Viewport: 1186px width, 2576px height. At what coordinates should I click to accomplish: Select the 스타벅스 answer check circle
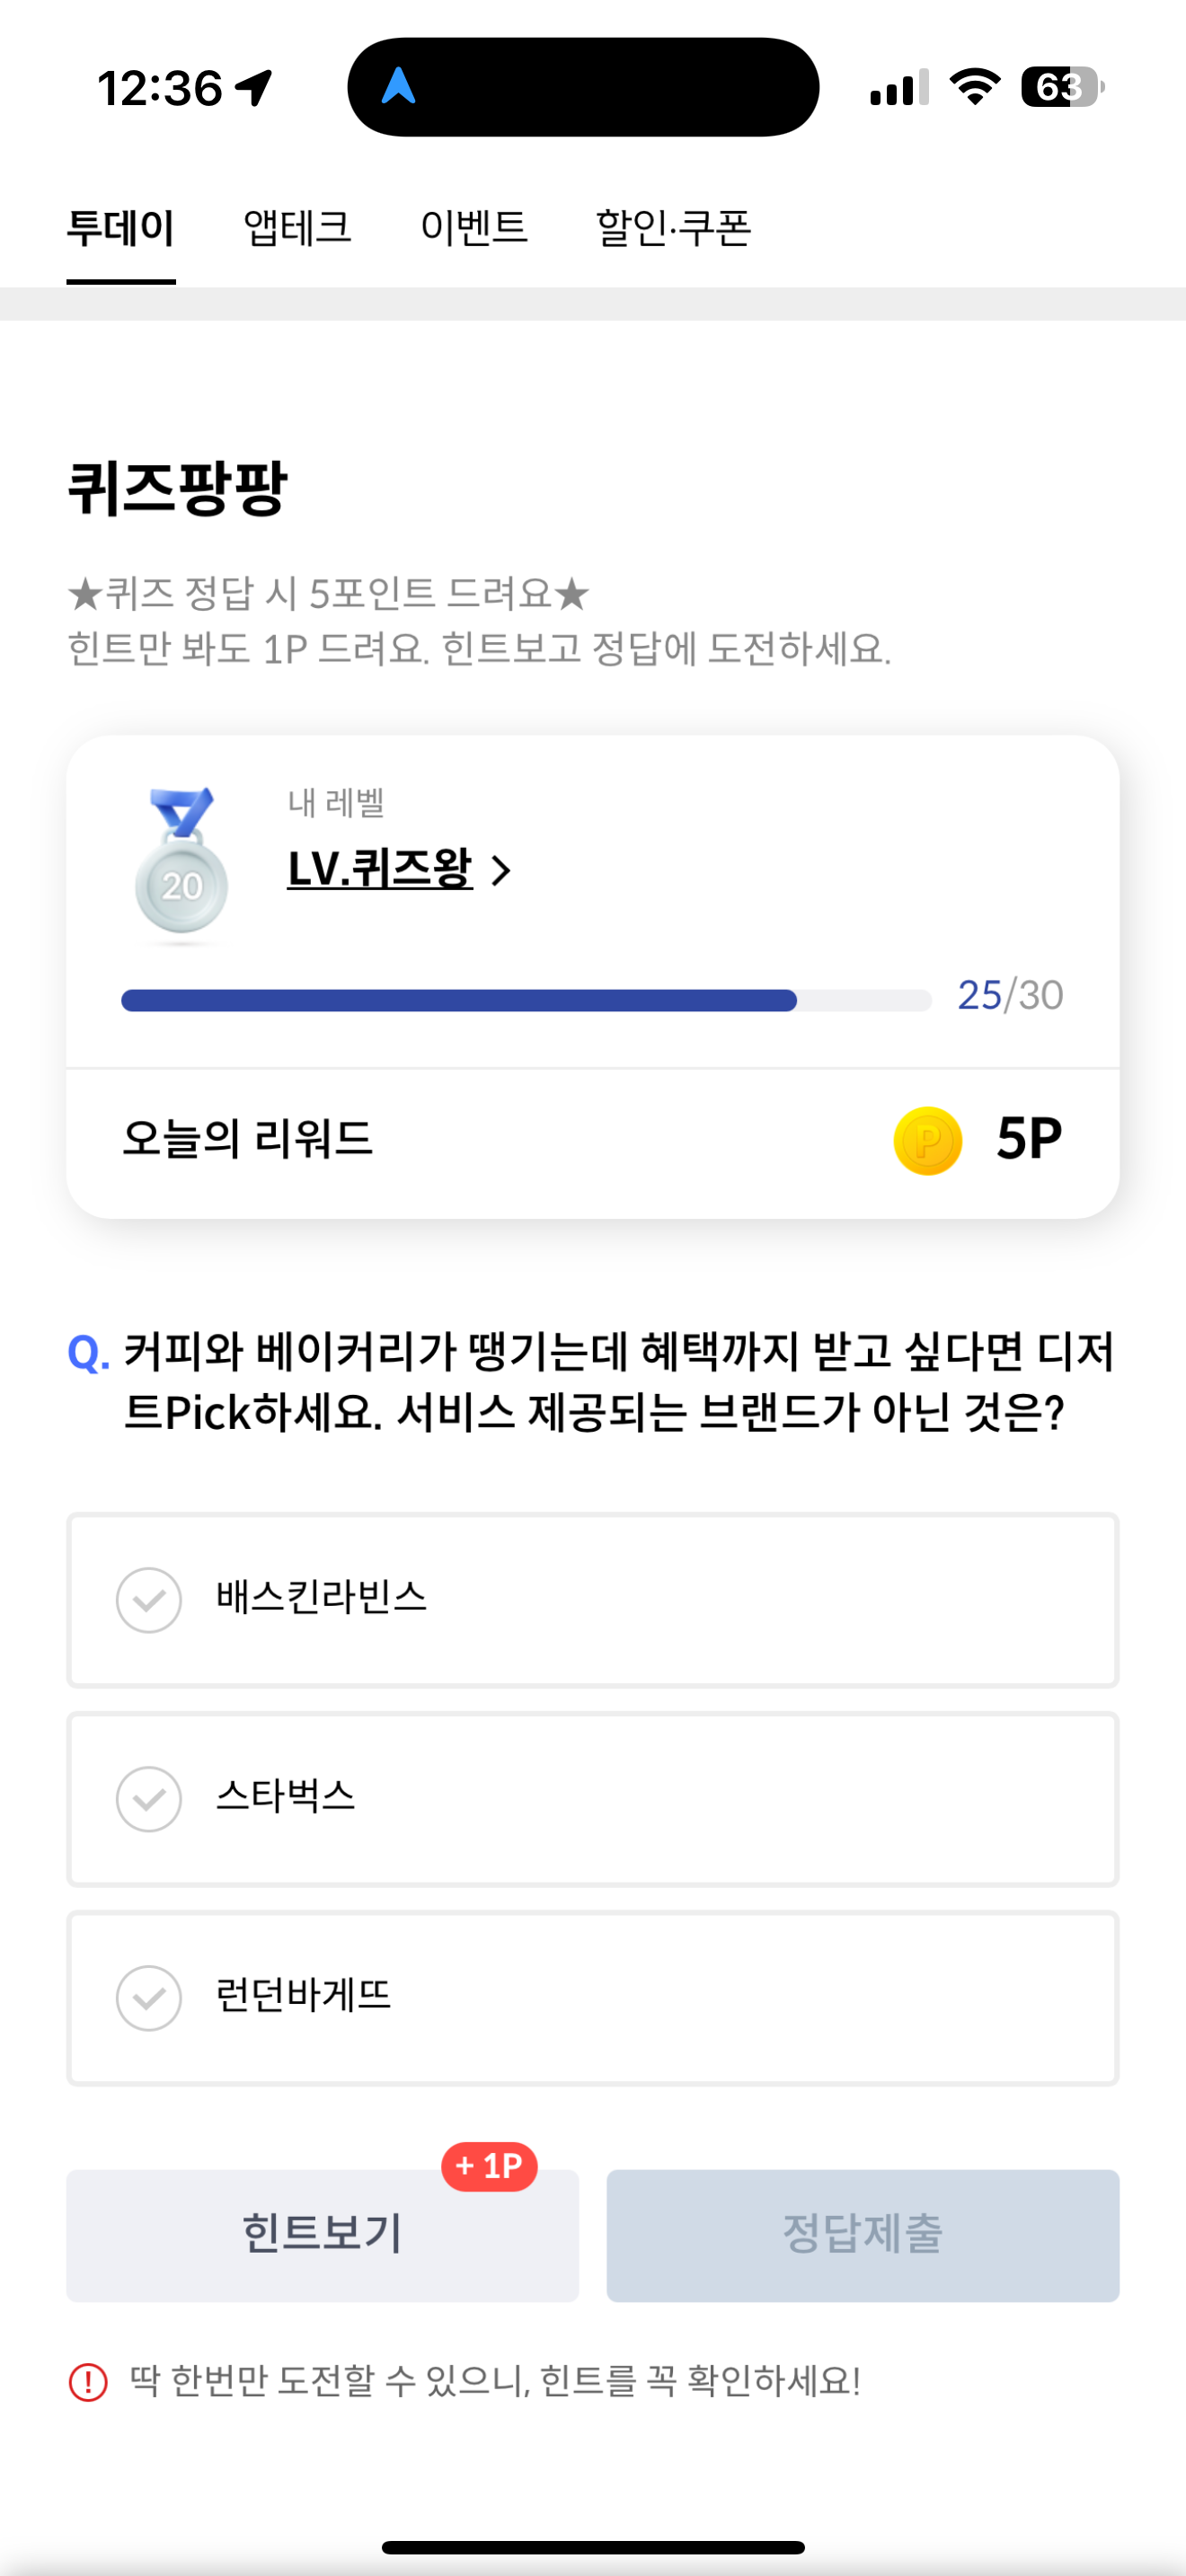[x=149, y=1799]
